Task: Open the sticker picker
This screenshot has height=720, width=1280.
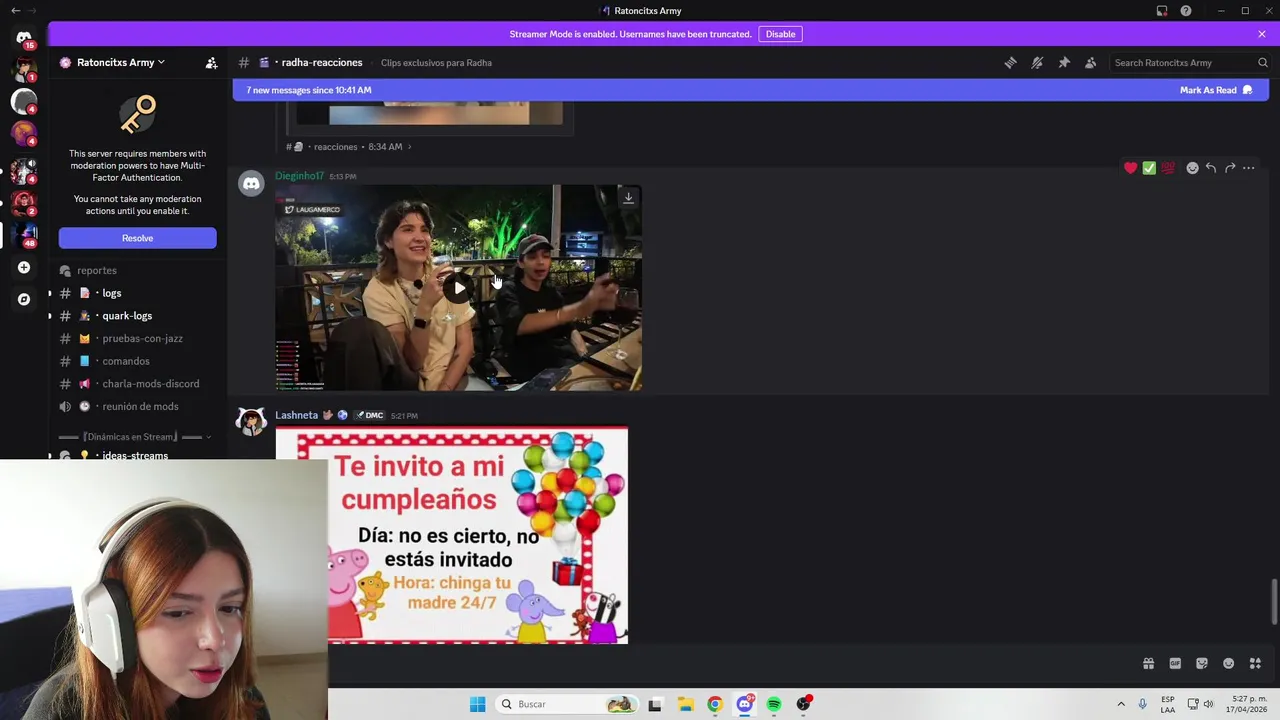Action: click(1202, 663)
